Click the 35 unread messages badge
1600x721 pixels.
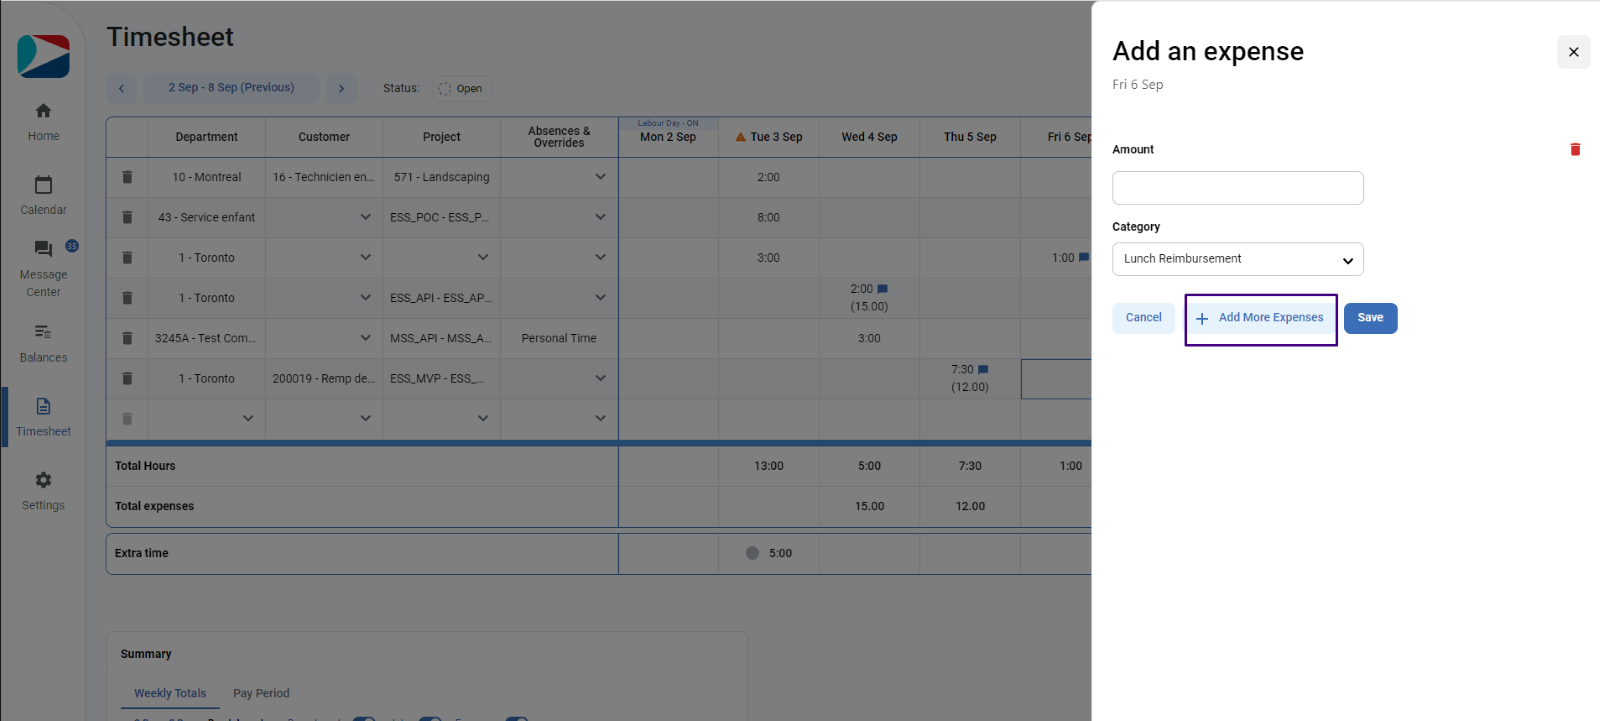(72, 246)
